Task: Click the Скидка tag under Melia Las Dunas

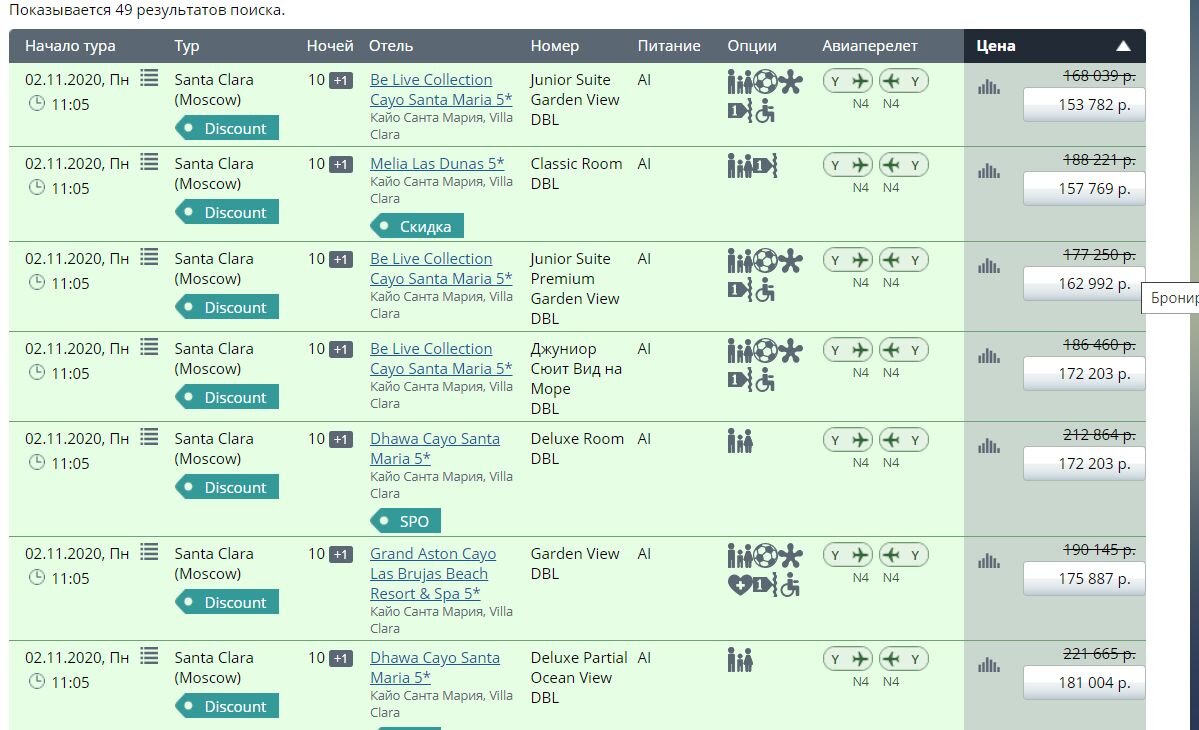Action: (x=417, y=226)
